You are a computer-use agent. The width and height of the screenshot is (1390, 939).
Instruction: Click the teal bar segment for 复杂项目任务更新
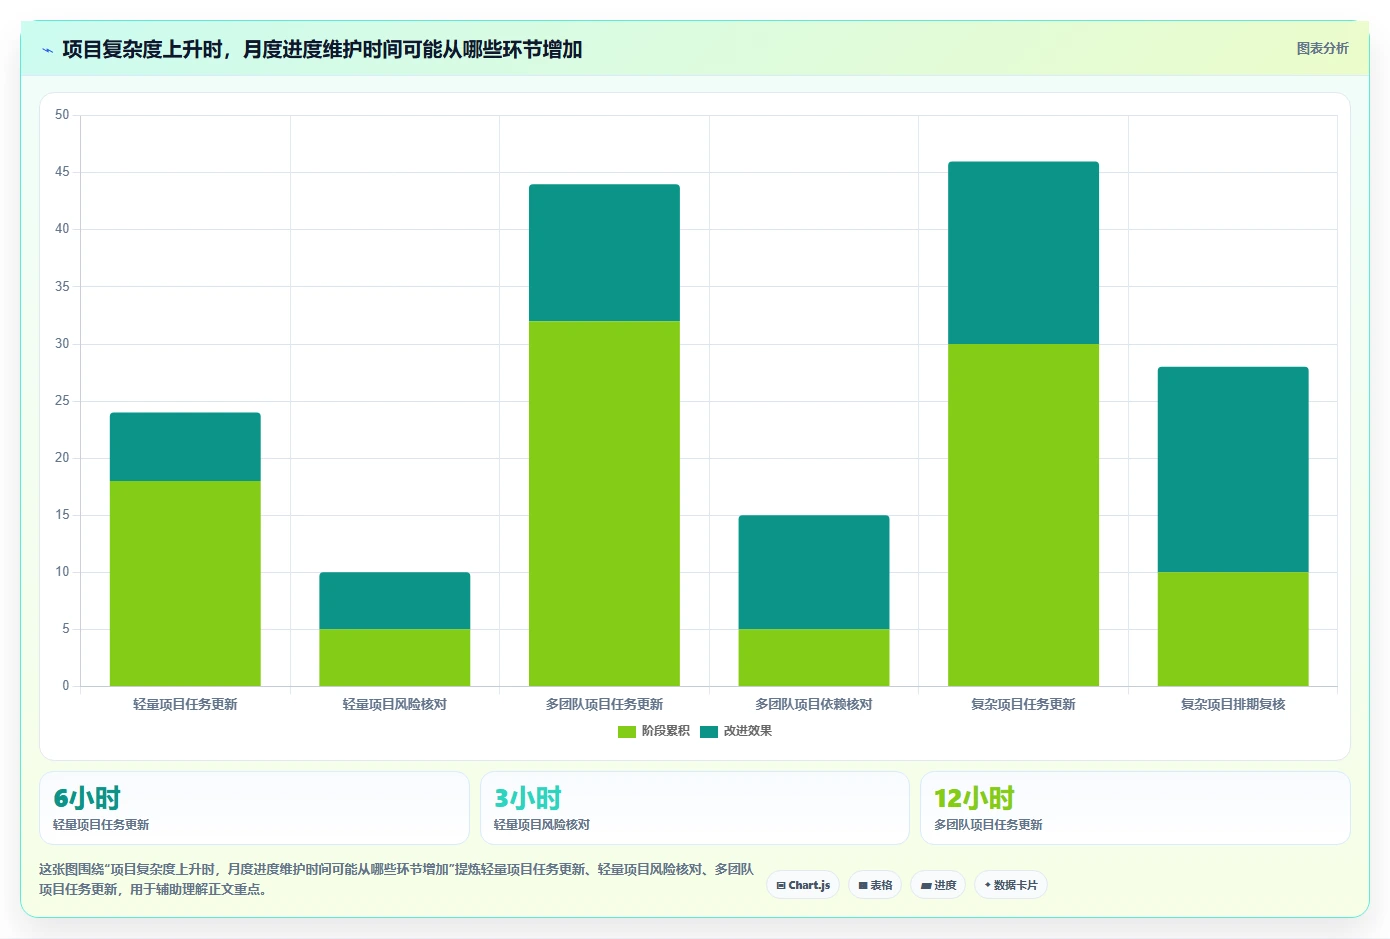tap(1023, 253)
